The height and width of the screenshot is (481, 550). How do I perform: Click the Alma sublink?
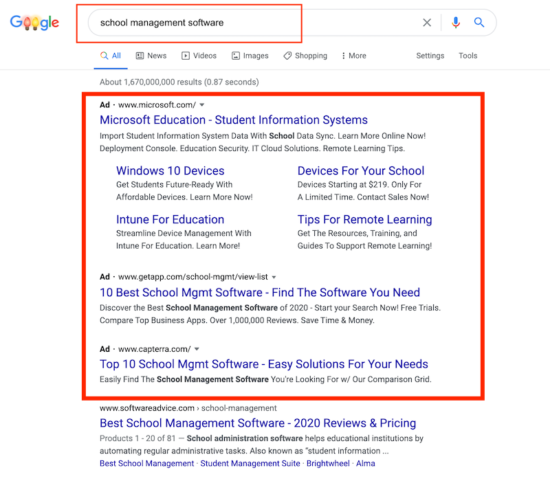(x=365, y=463)
